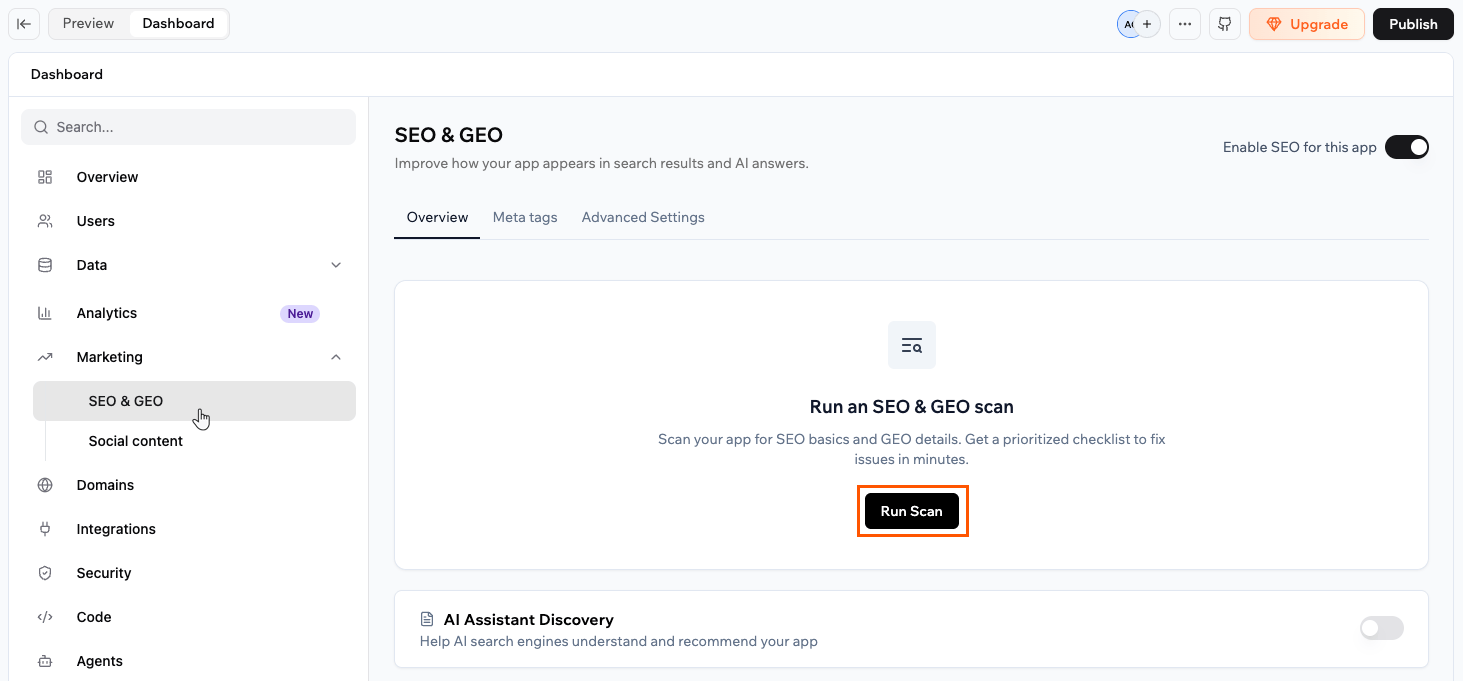Image resolution: width=1463 pixels, height=681 pixels.
Task: Open the GitHub icon button in the top bar
Action: point(1225,24)
